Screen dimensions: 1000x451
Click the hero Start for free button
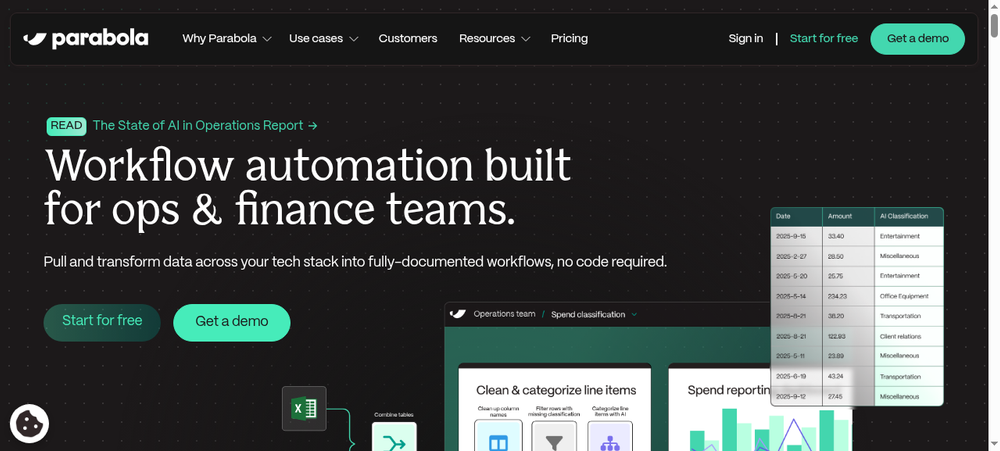102,322
